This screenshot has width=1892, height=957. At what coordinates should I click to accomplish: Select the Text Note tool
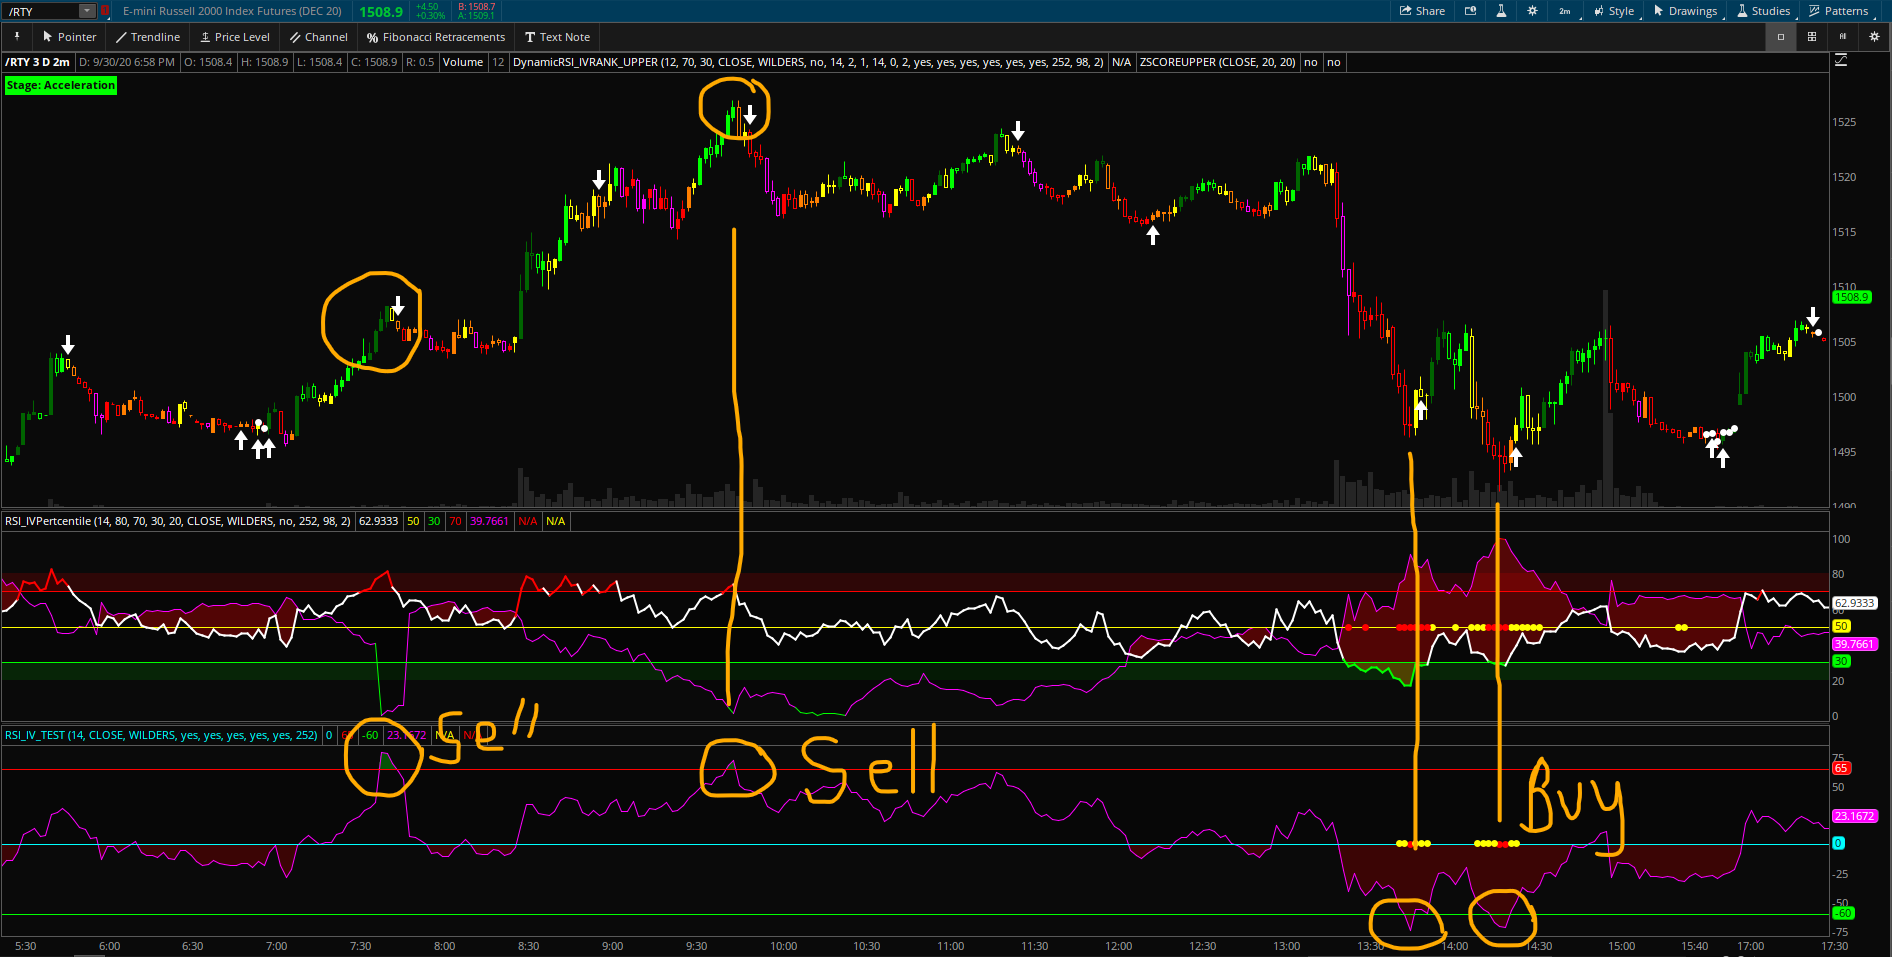557,37
